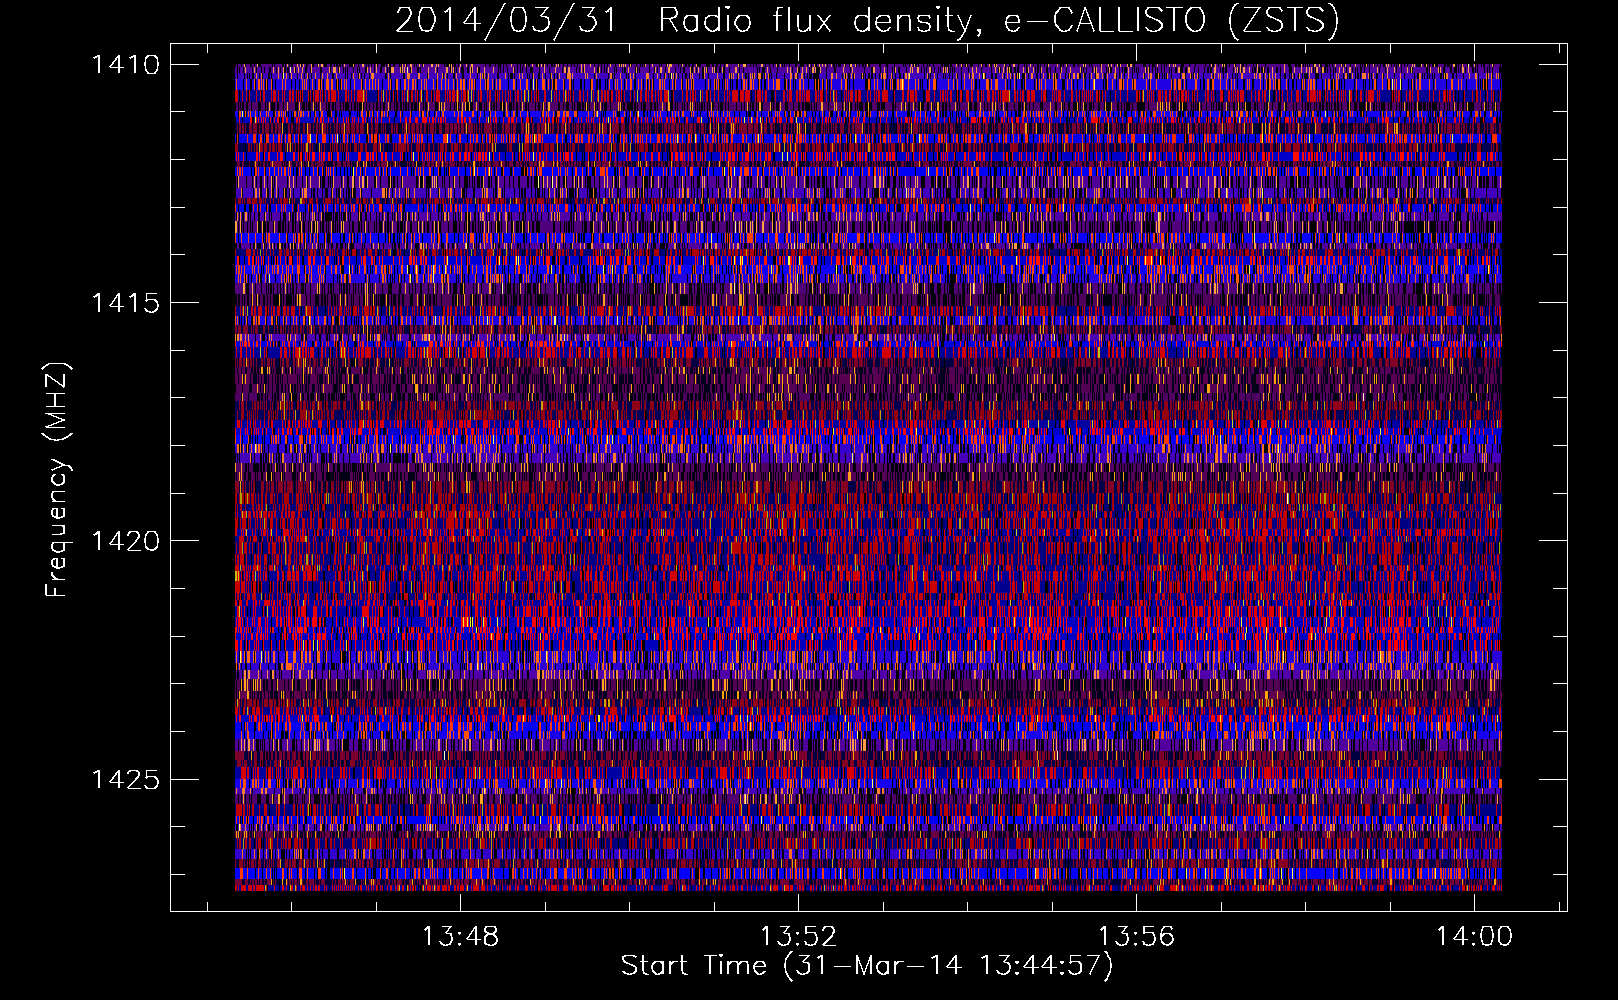Click the 'Frequency (MHZ)' y-axis label

tap(57, 480)
